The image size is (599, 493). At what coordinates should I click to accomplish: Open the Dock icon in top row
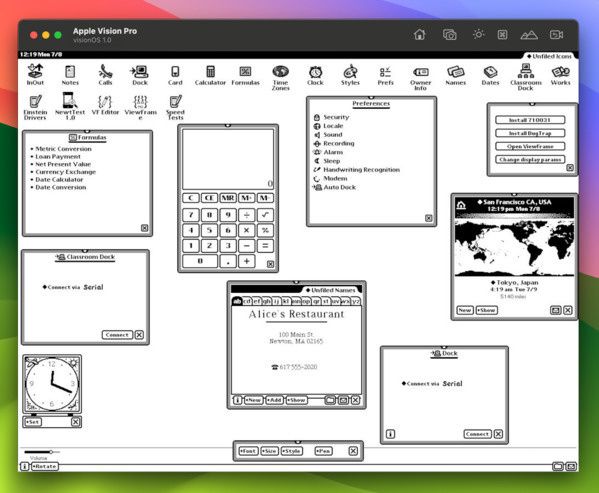(x=140, y=74)
